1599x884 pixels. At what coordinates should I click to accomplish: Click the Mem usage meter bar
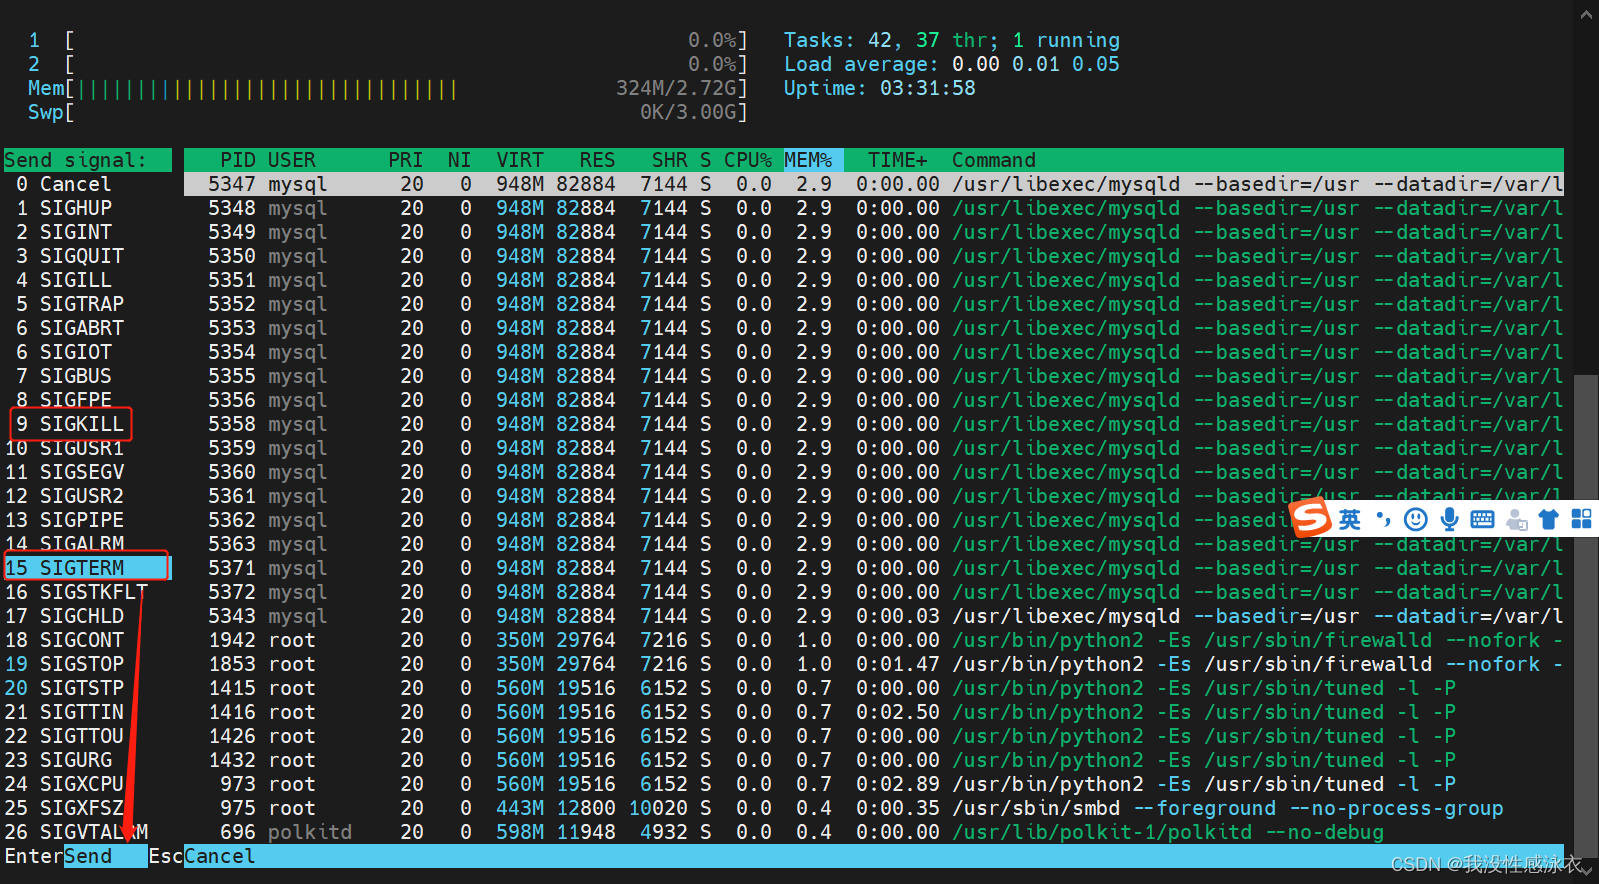[x=388, y=88]
